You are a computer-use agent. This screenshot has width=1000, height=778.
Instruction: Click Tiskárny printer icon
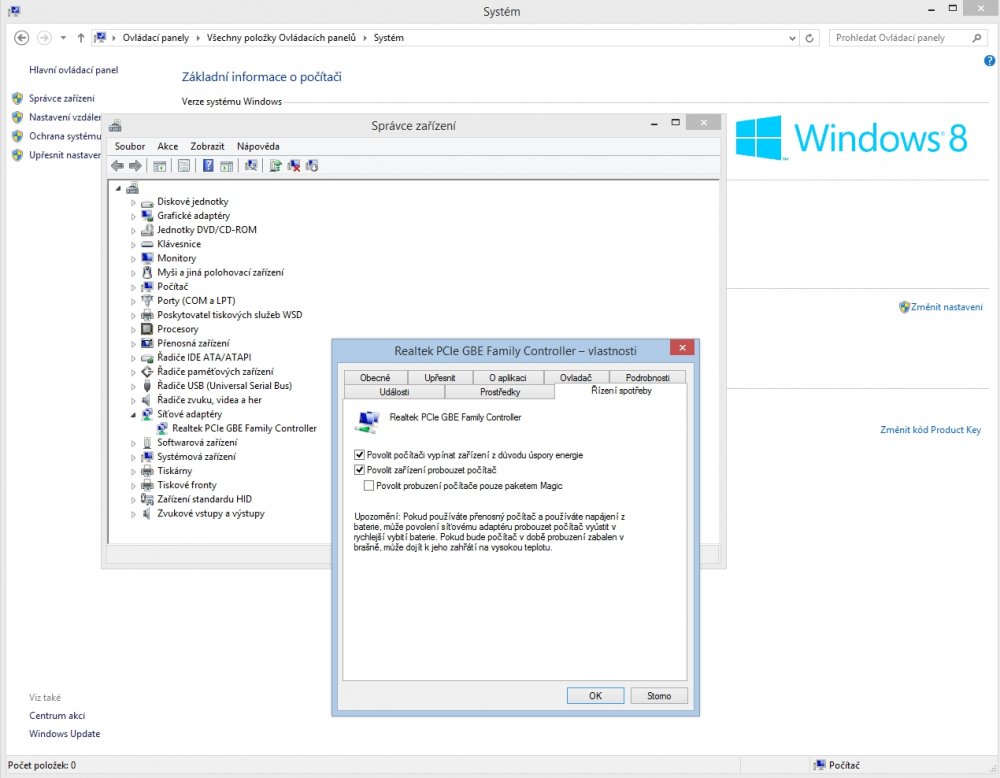(x=147, y=471)
